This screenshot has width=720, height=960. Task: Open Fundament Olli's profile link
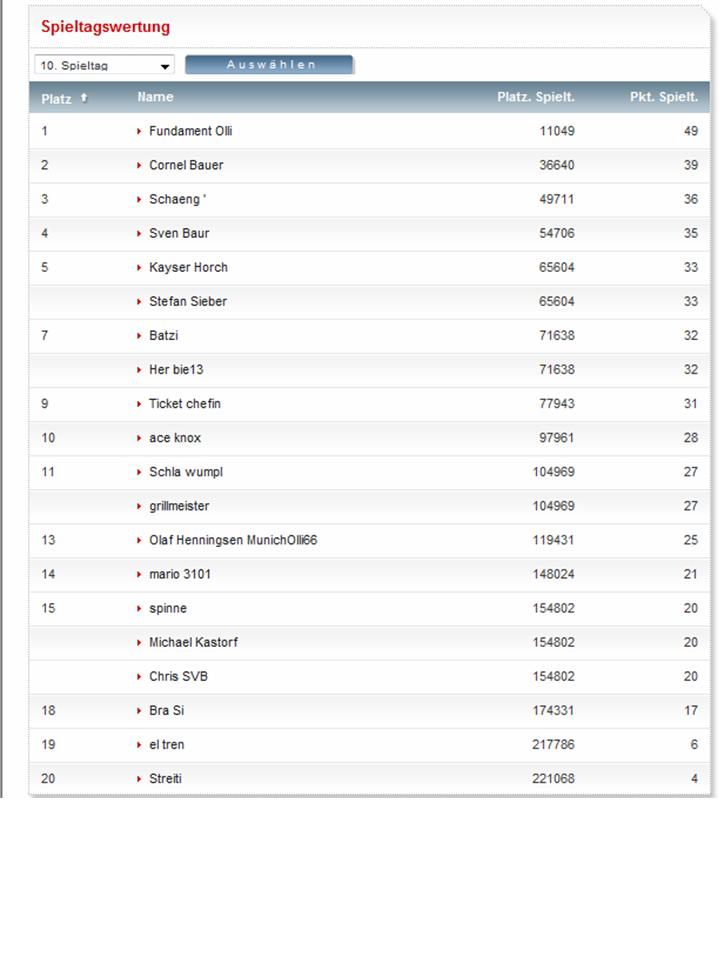pos(190,131)
